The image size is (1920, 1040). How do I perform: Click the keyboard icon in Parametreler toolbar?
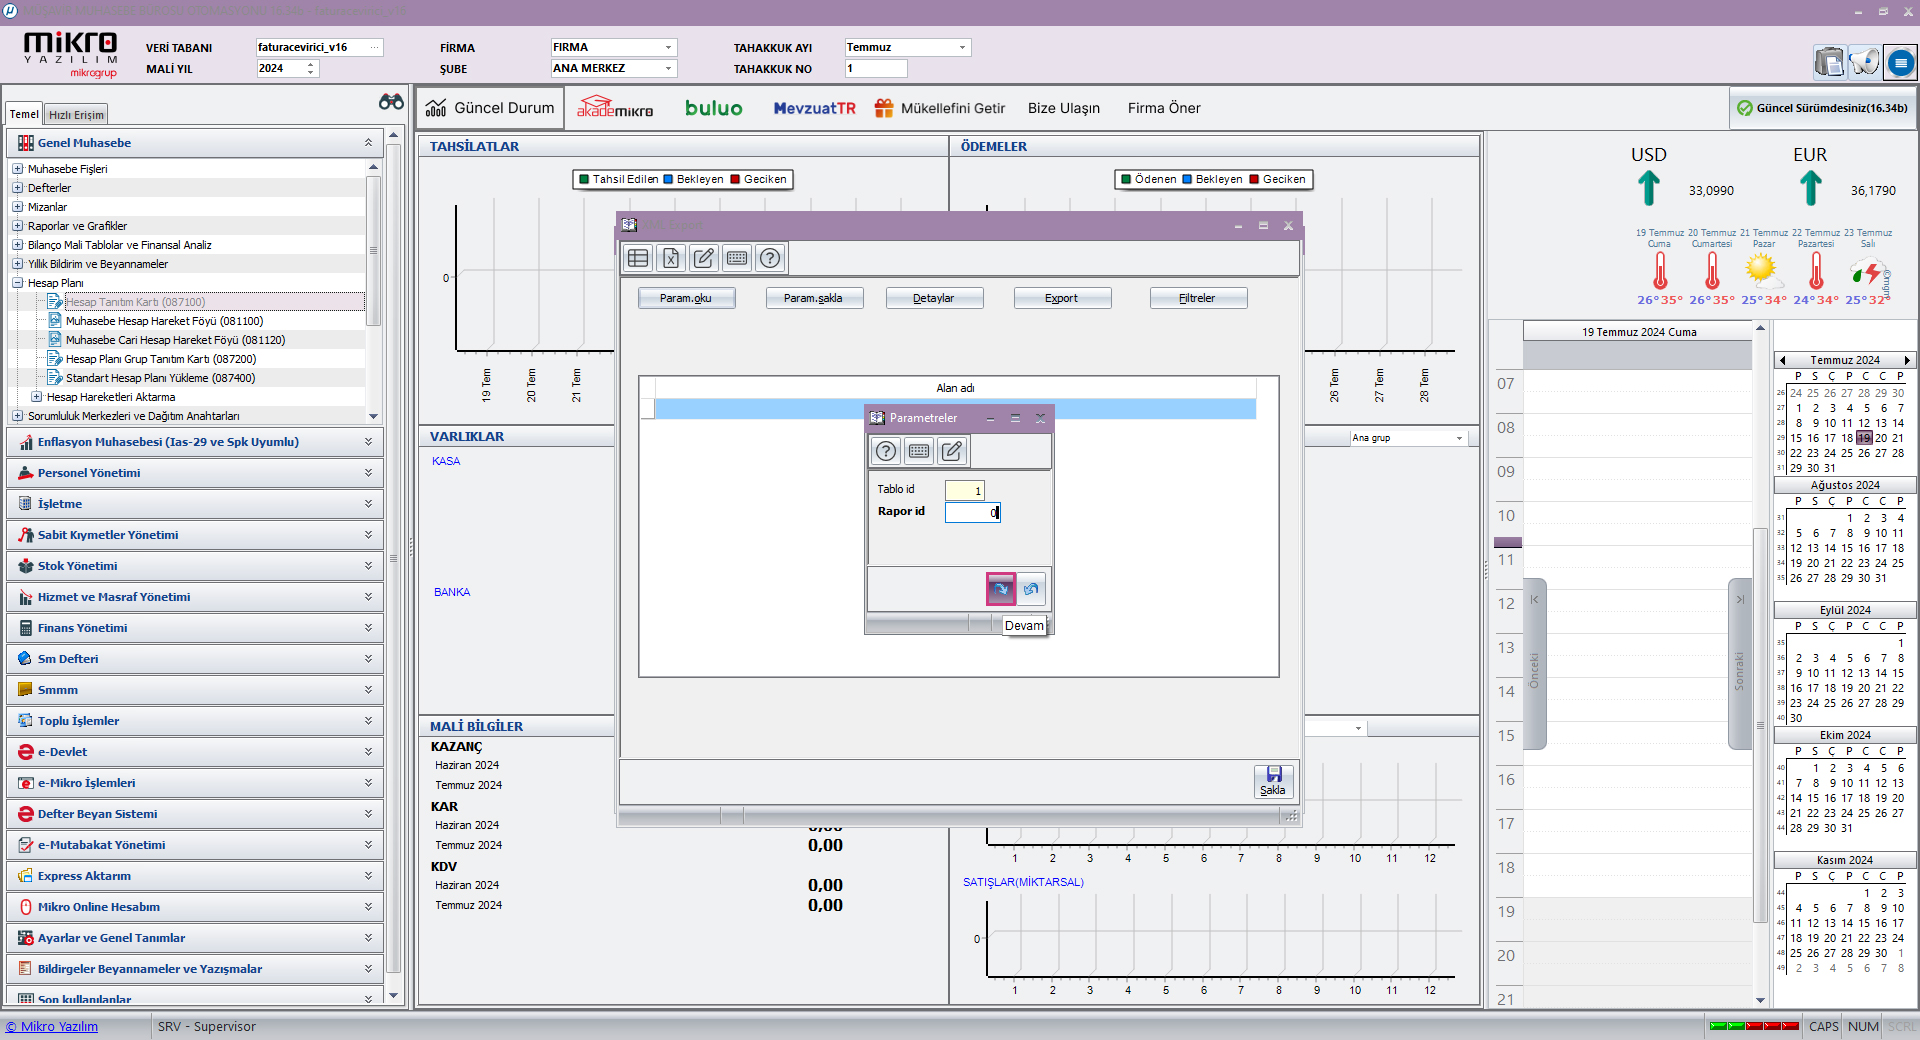(919, 451)
